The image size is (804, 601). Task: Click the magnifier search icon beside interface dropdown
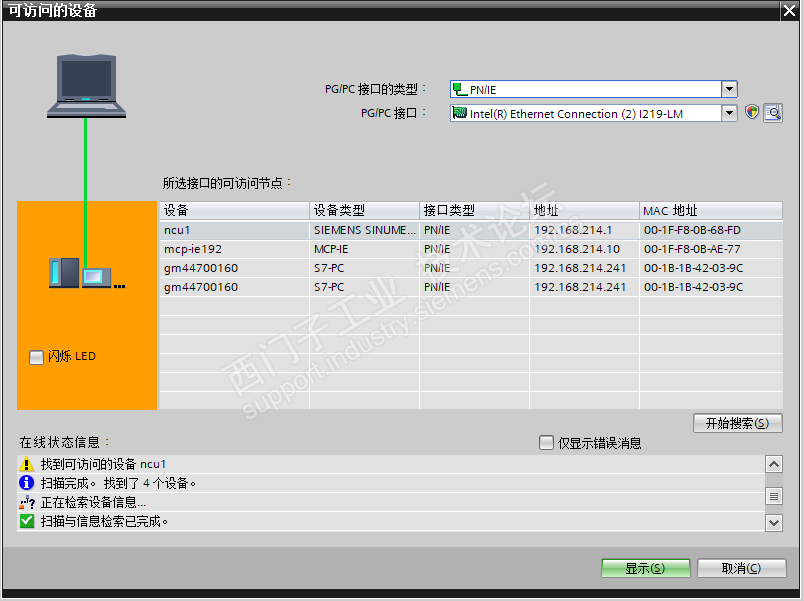click(x=773, y=112)
